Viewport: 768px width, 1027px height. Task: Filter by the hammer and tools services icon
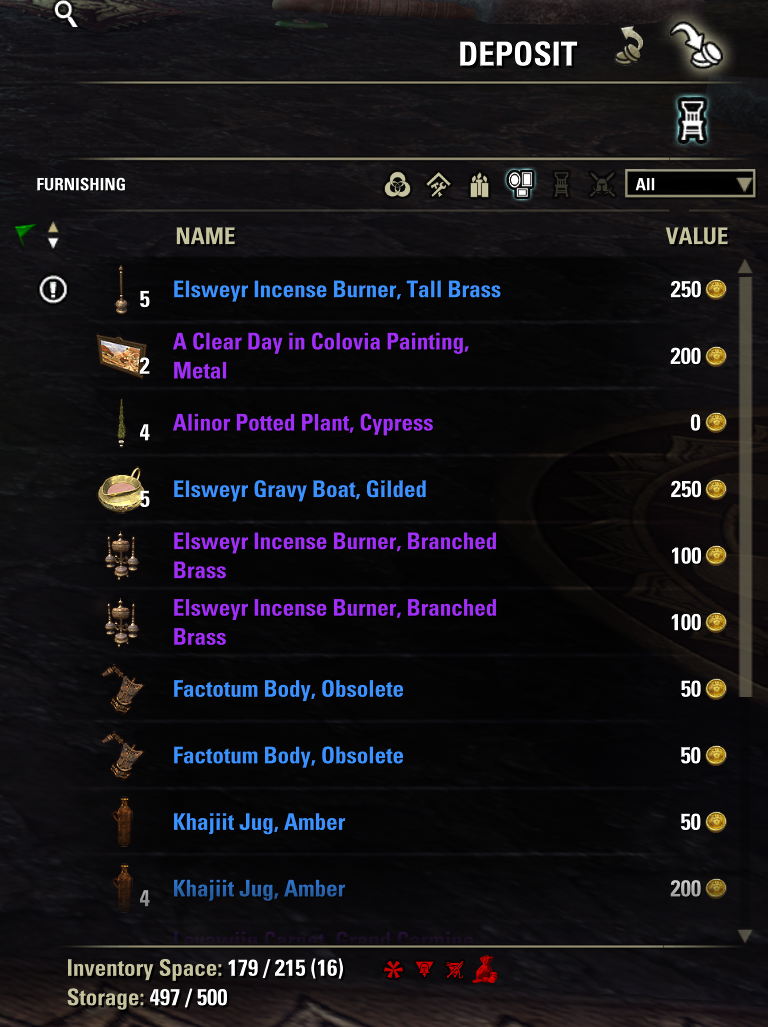point(438,185)
